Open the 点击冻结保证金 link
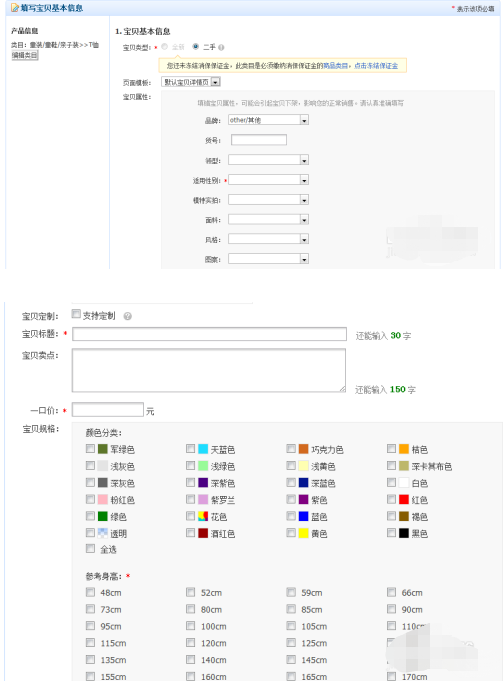Image resolution: width=504 pixels, height=681 pixels. click(x=376, y=66)
